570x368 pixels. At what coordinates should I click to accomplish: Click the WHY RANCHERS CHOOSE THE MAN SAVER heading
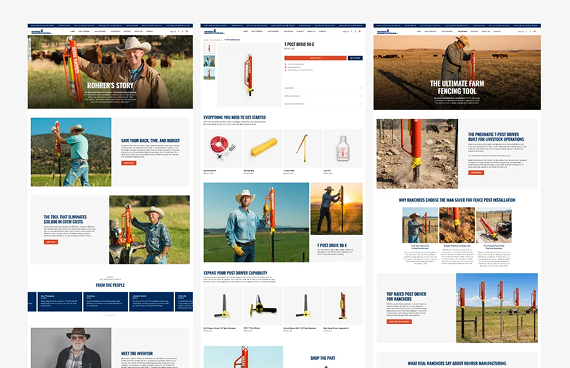tap(457, 200)
